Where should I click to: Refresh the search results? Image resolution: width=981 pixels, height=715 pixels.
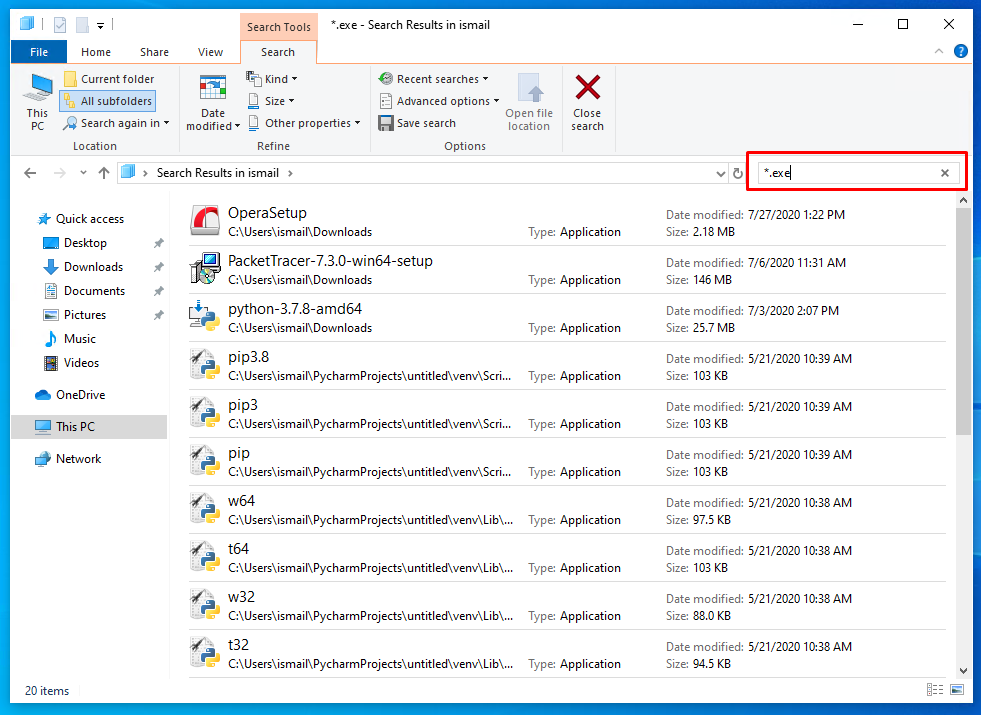coord(738,173)
